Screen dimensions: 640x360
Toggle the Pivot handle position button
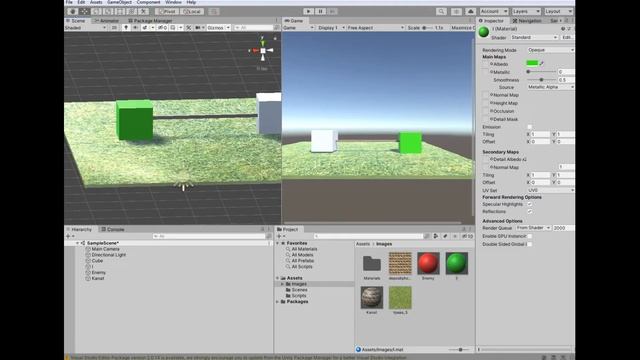[167, 11]
